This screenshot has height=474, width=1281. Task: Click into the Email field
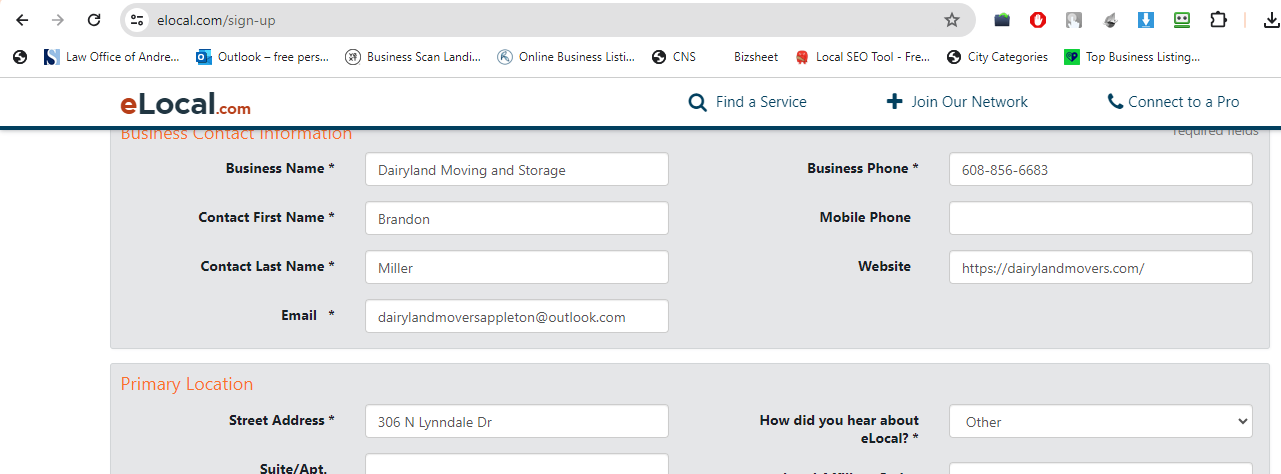[x=517, y=316]
